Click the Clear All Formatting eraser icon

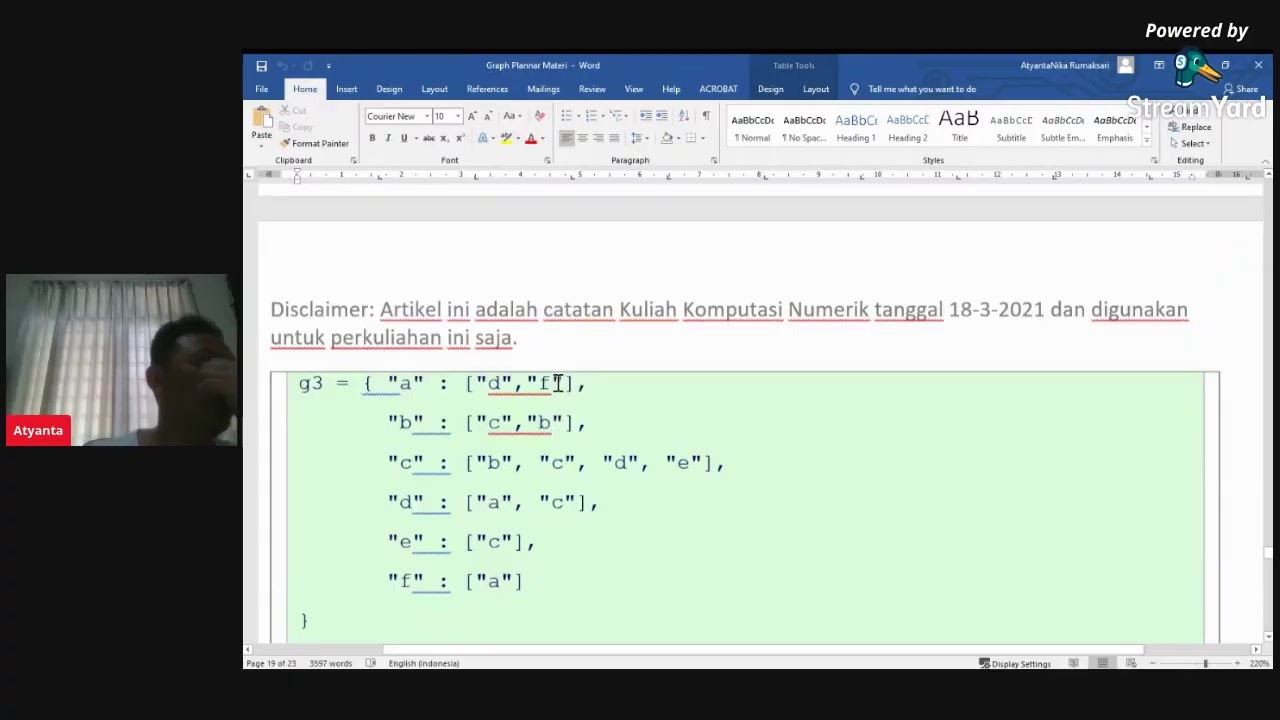coord(540,116)
